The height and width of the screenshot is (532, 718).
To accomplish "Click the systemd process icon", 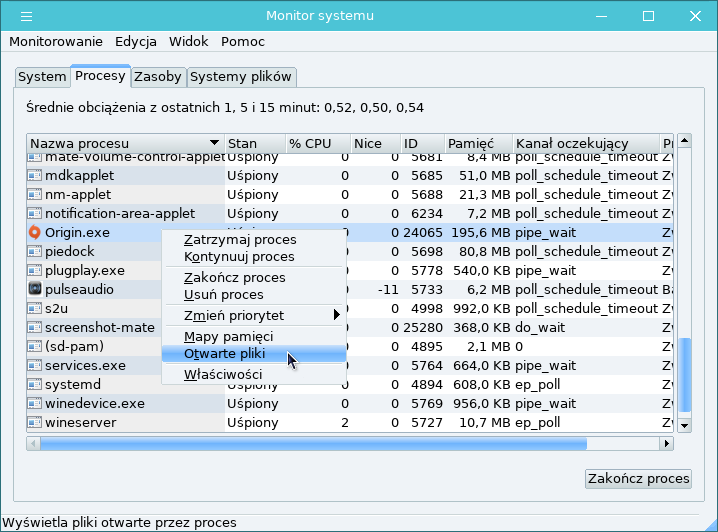I will point(35,385).
